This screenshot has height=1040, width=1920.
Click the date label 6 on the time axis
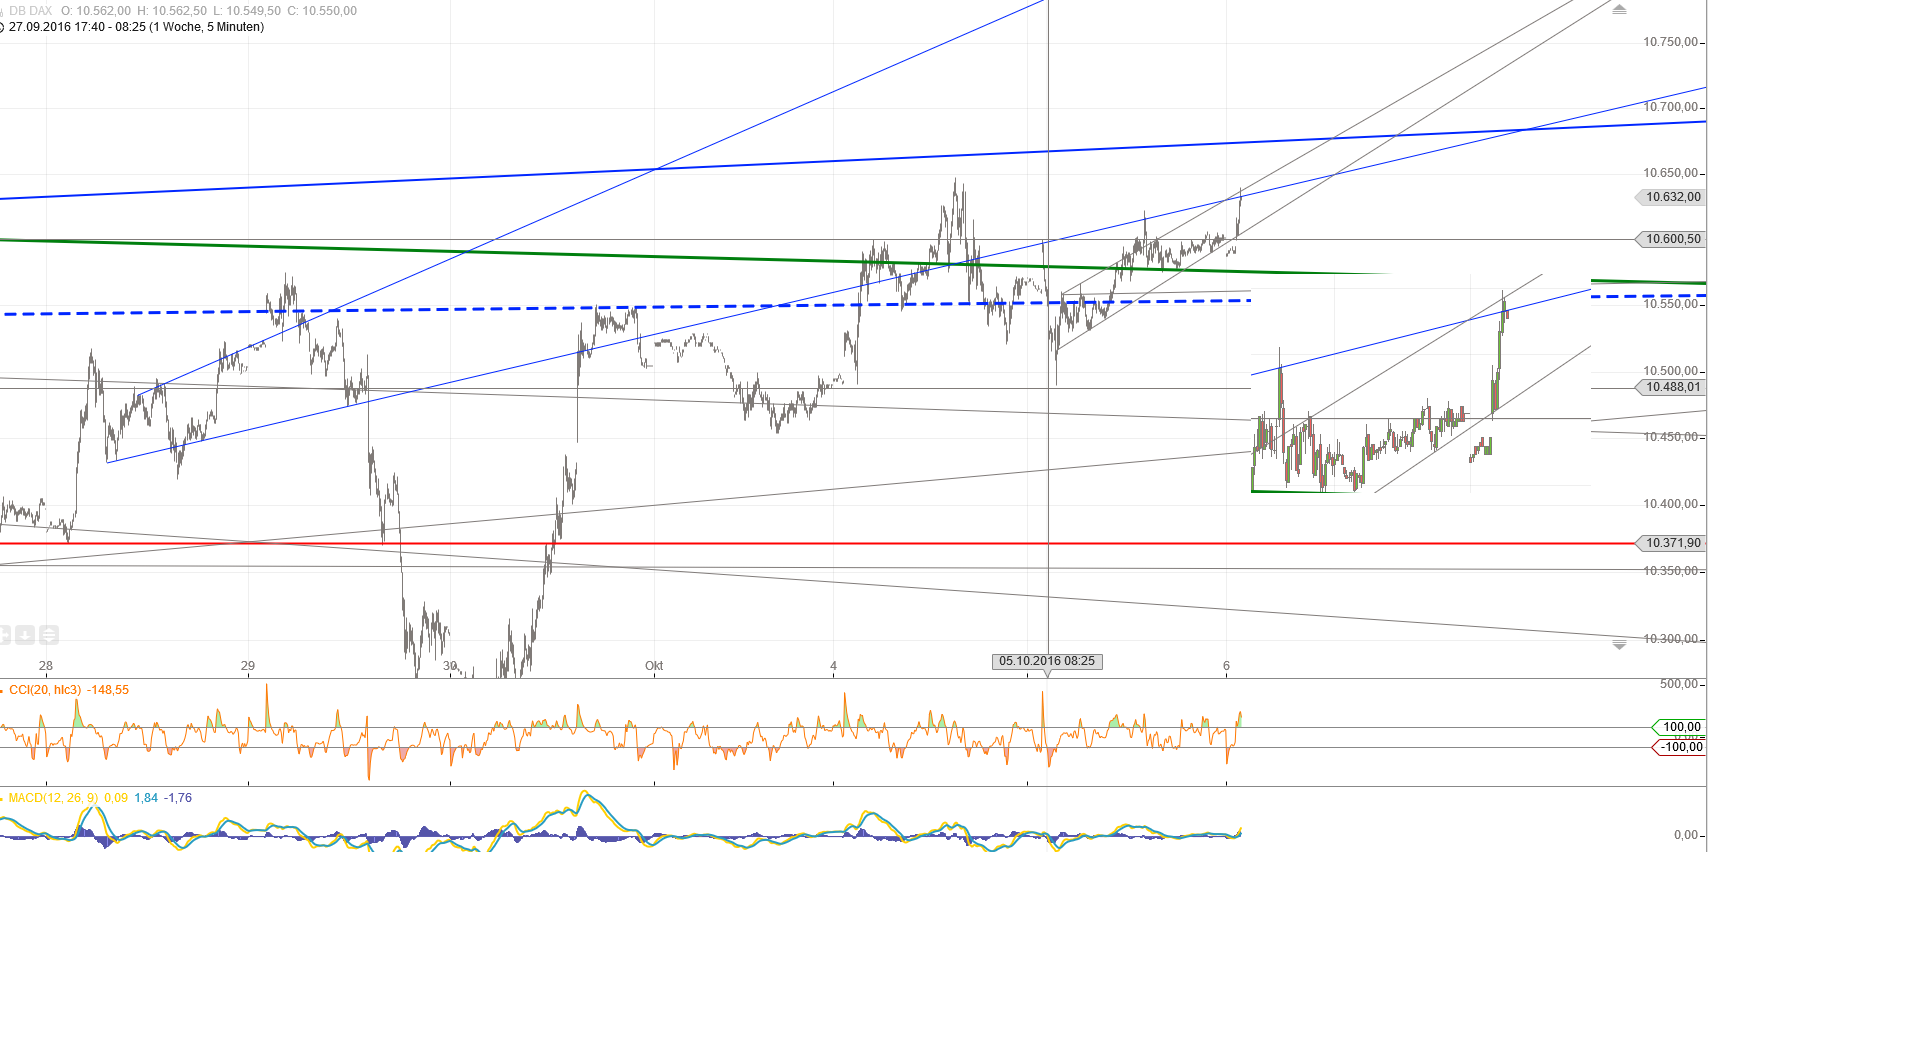click(x=1226, y=666)
